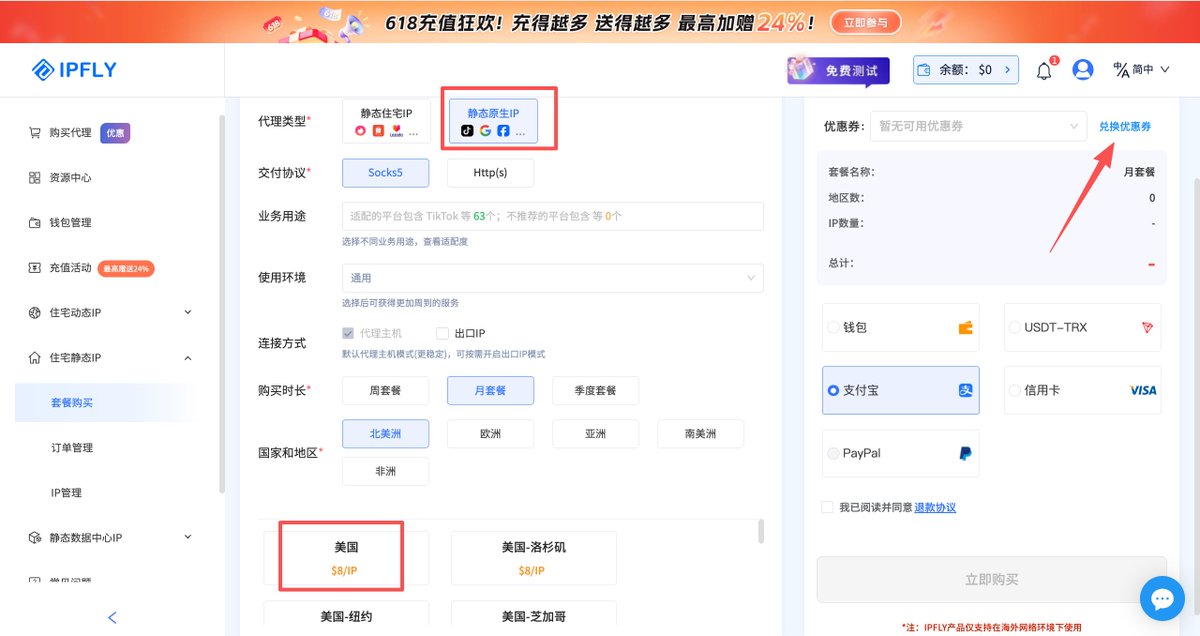Select the 欧洲 region tab
The image size is (1200, 636).
click(490, 433)
